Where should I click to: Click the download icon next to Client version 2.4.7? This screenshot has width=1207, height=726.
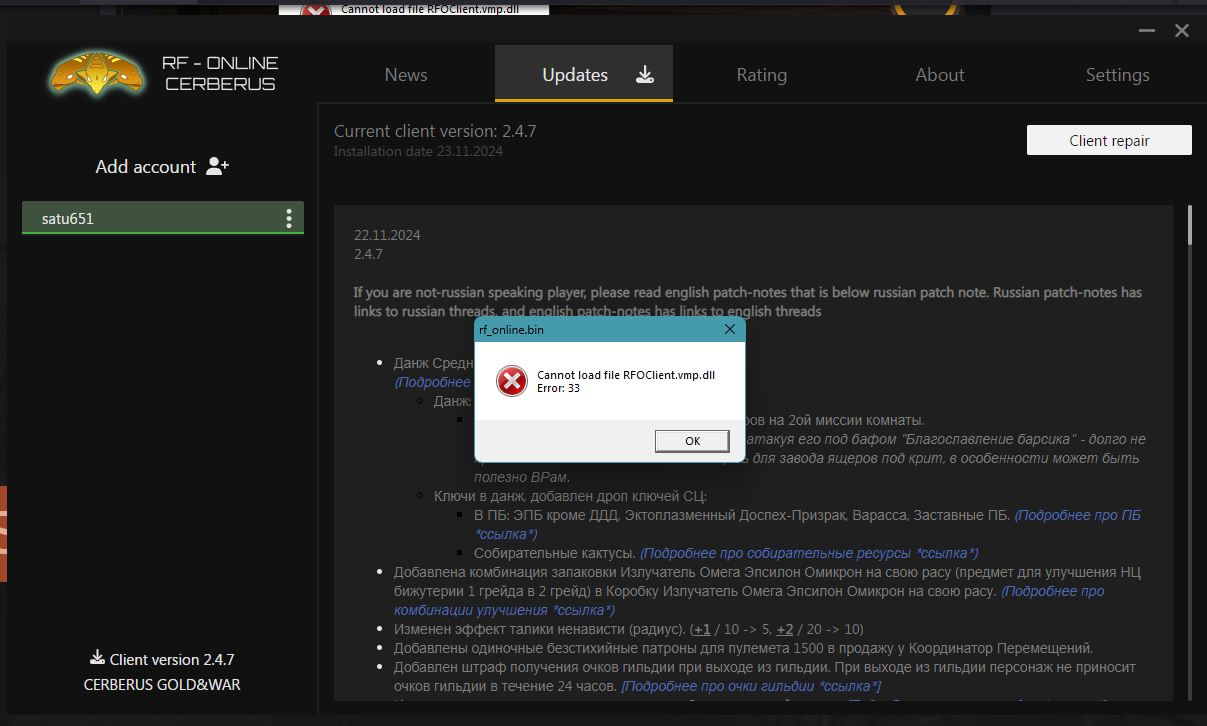pos(97,658)
